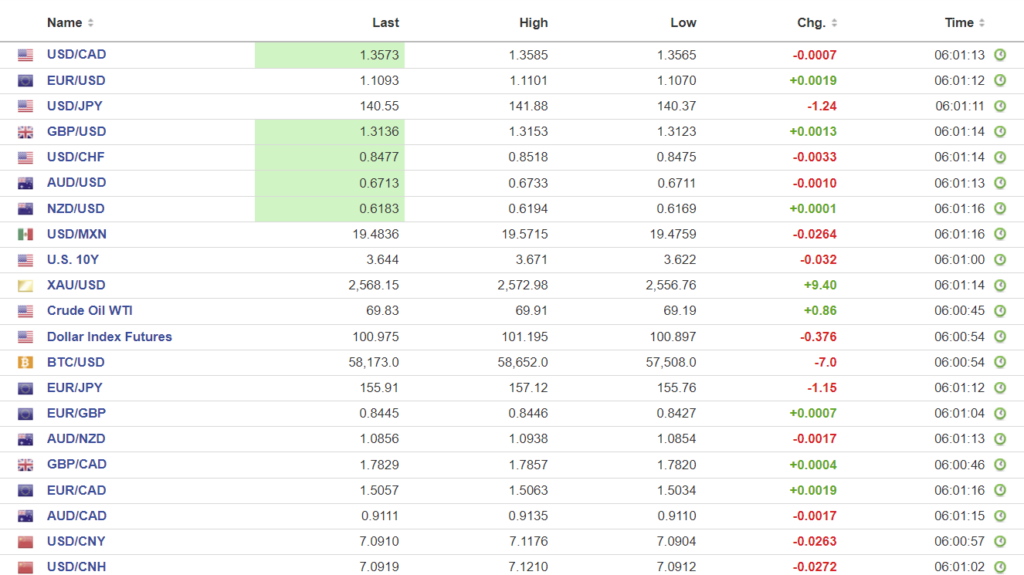Image resolution: width=1024 pixels, height=575 pixels.
Task: Click the clock icon in the EUR/GBP row
Action: 999,413
